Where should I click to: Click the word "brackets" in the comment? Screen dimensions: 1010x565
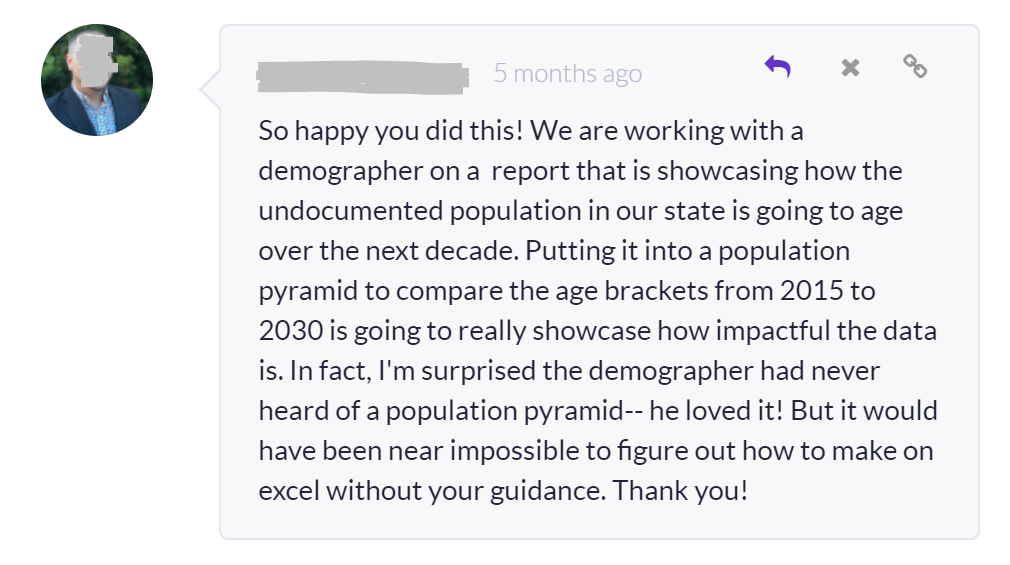click(x=656, y=291)
